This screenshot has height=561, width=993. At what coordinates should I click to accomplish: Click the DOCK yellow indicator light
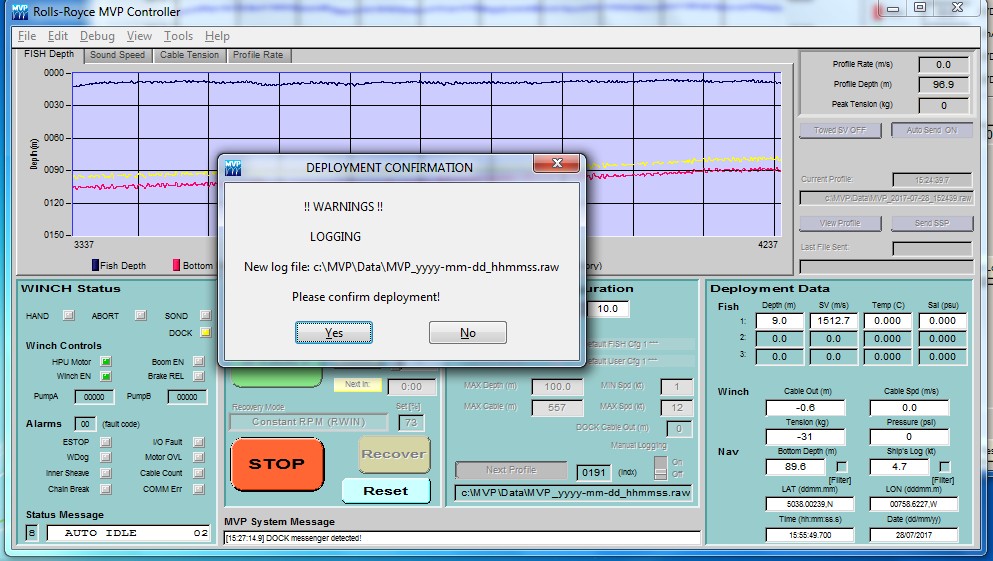point(205,332)
